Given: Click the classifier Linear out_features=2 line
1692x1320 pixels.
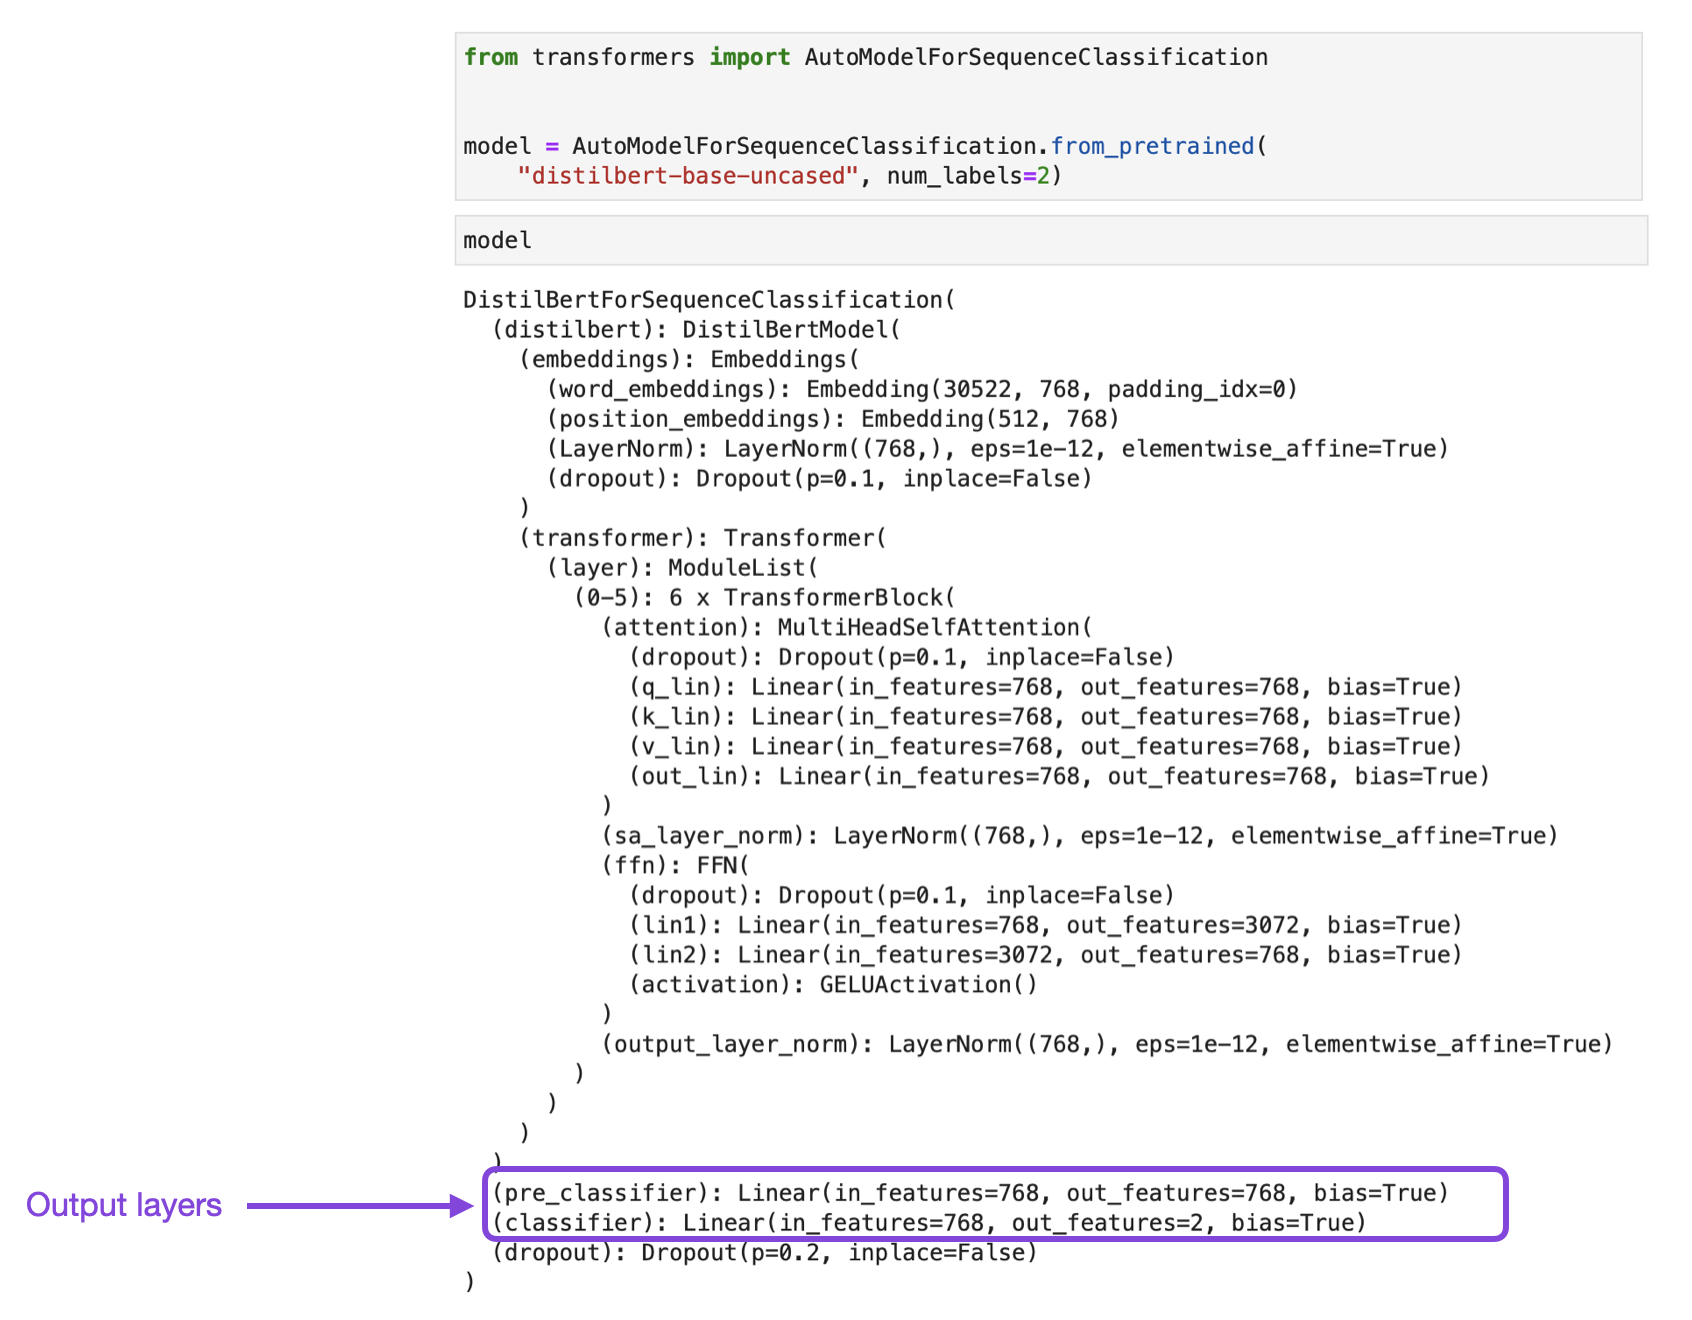Looking at the screenshot, I should (x=928, y=1223).
